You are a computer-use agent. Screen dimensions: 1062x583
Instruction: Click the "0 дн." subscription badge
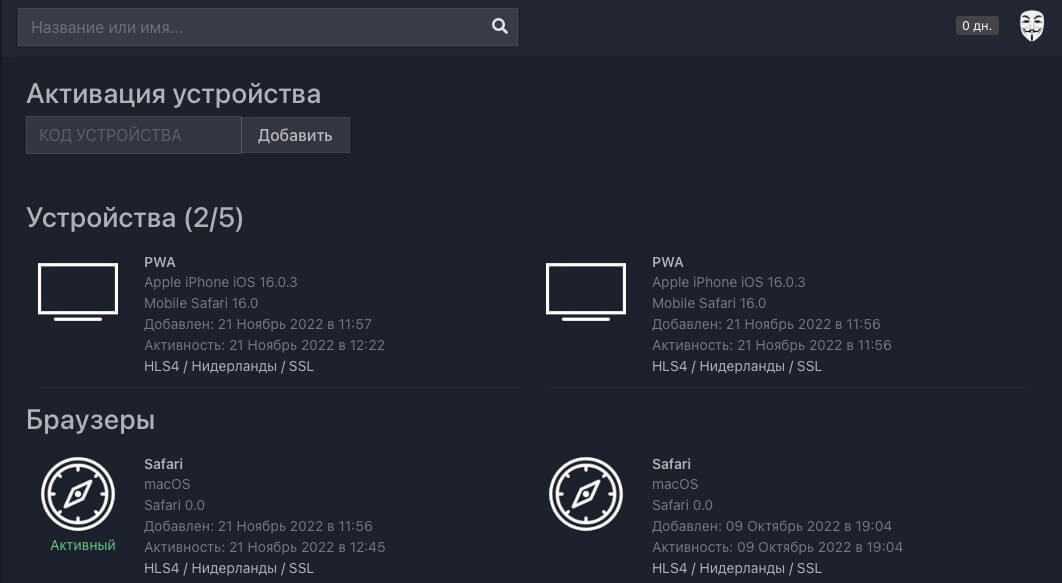tap(976, 26)
